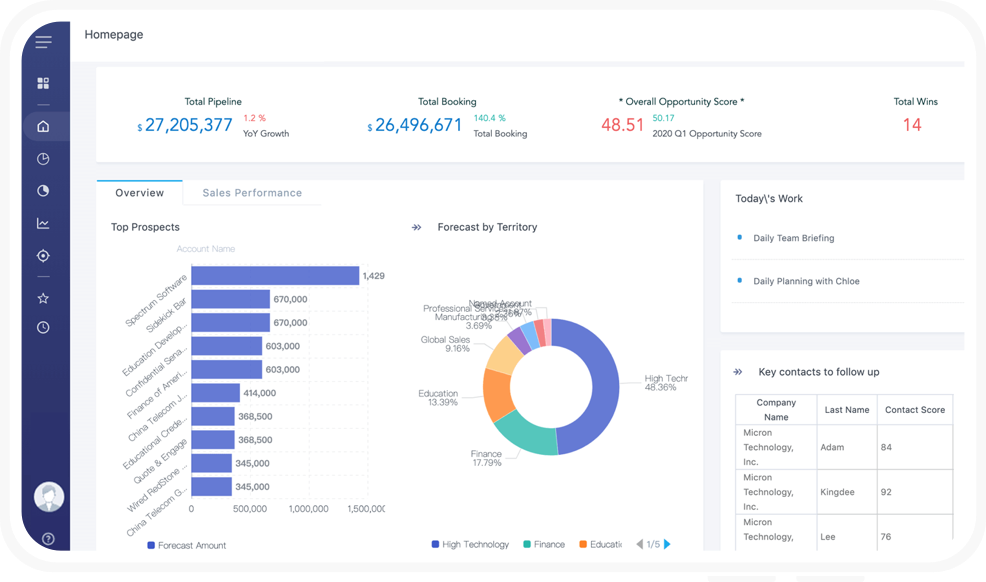Open the hamburger menu in the sidebar
The height and width of the screenshot is (582, 986).
(43, 42)
